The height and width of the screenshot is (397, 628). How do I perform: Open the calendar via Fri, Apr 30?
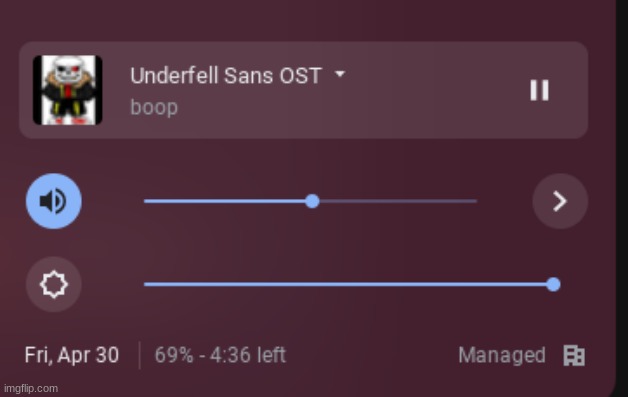[x=72, y=355]
